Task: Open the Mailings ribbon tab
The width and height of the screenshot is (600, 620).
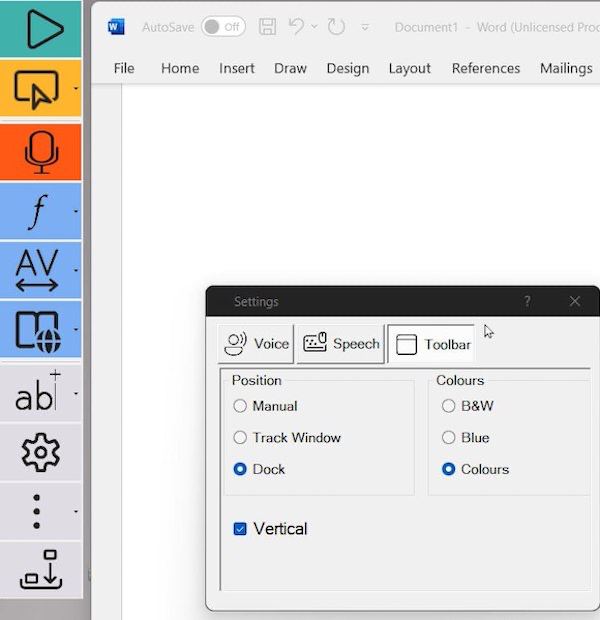Action: [x=566, y=68]
